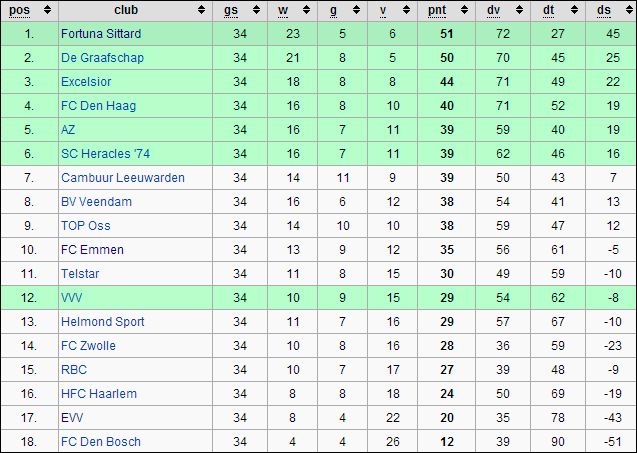
Task: Click the SC Heracles '74 link
Action: pos(106,154)
